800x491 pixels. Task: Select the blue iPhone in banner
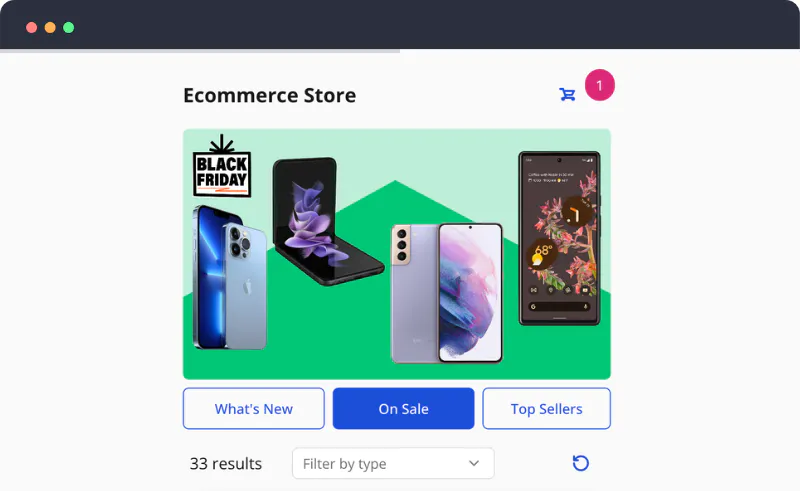(230, 278)
